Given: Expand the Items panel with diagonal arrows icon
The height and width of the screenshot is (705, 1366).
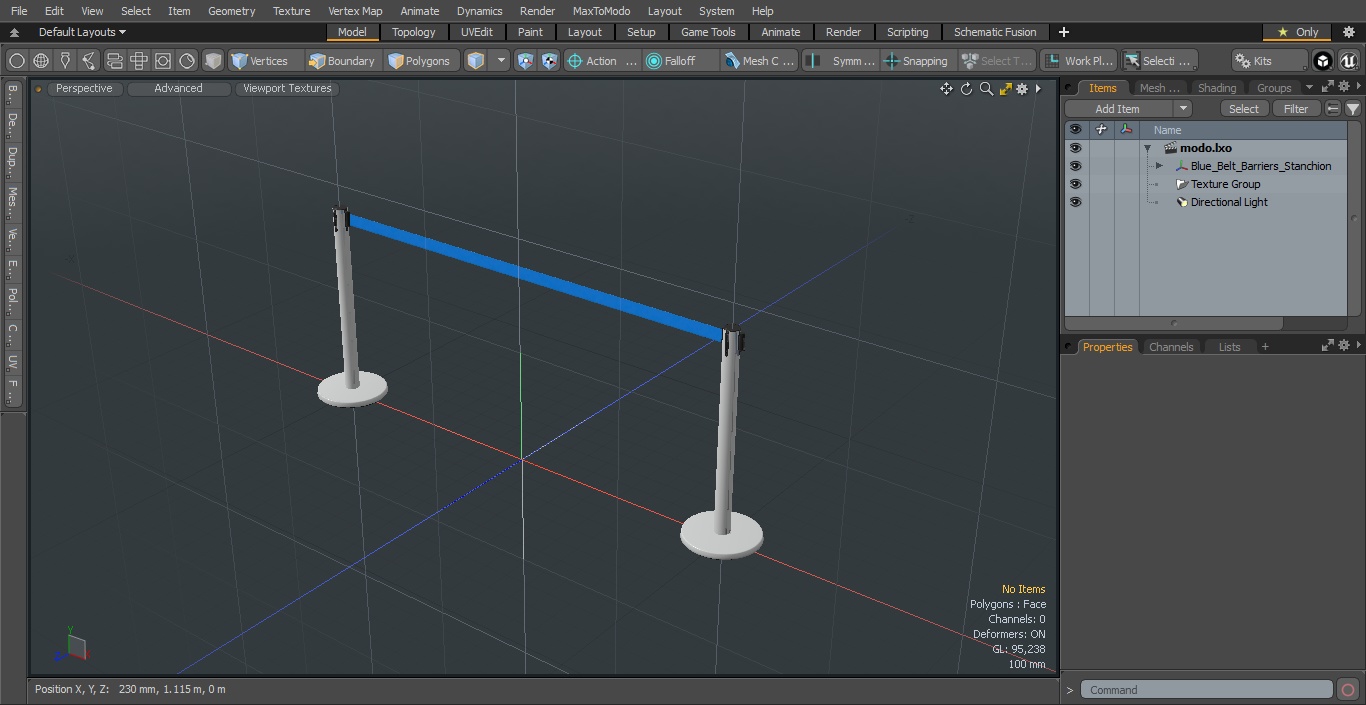Looking at the screenshot, I should pos(1328,87).
